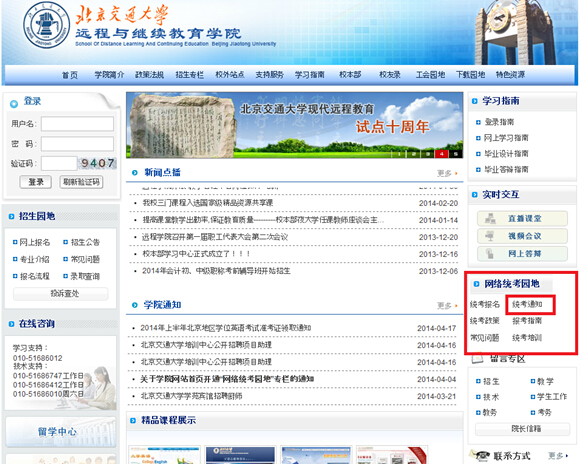Open notice 关于学院网站首页开通网络统考园地专栏的通知

[227, 379]
